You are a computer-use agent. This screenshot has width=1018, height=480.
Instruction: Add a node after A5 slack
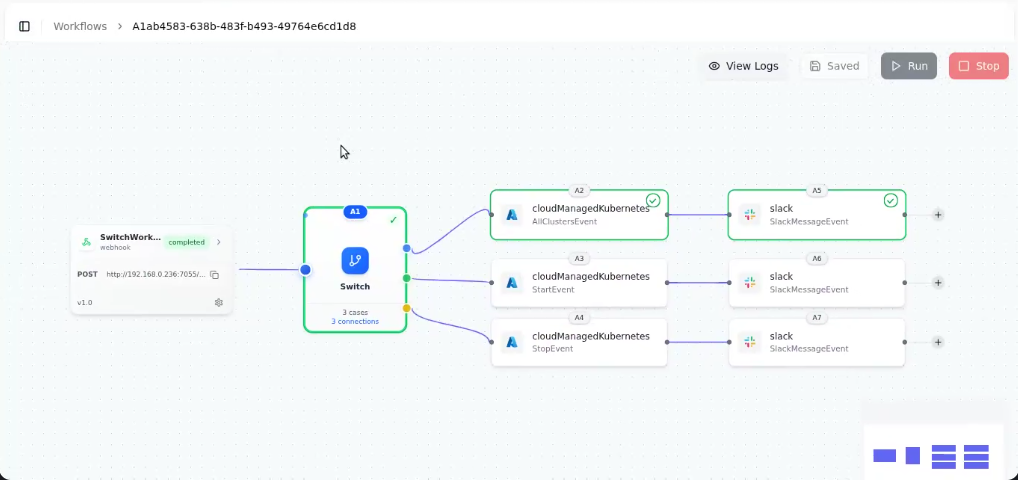(938, 215)
